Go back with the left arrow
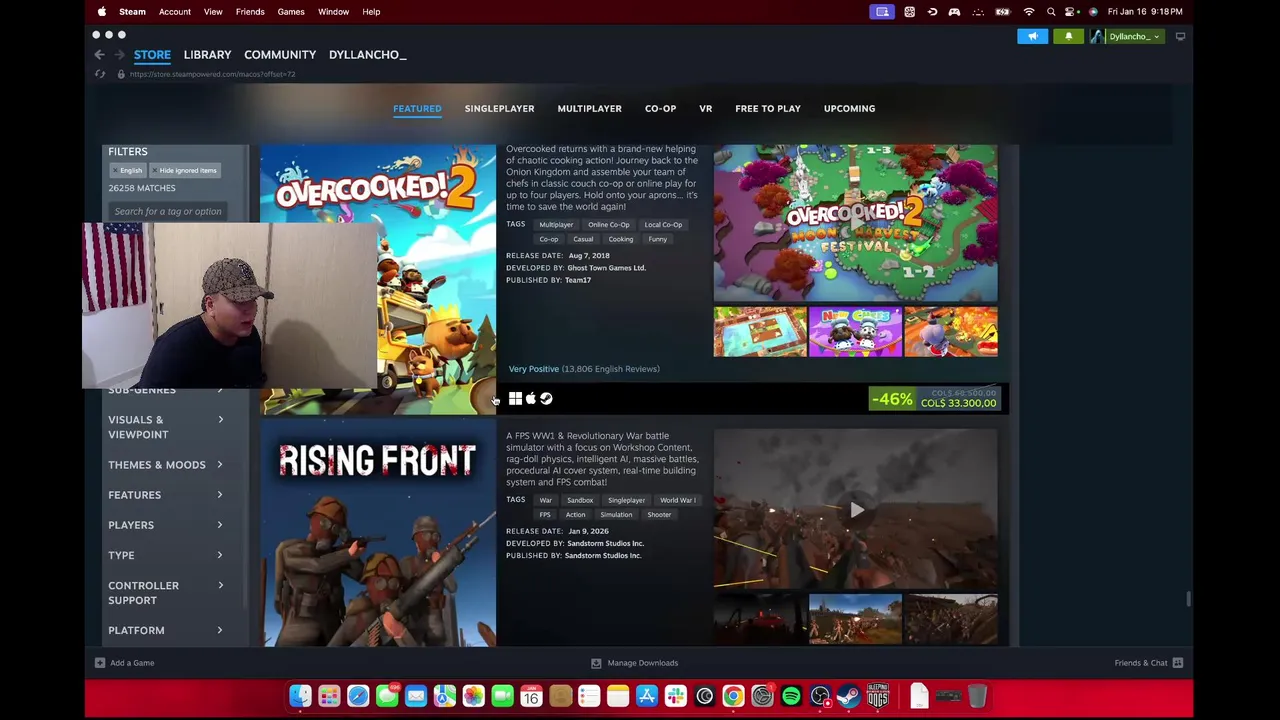Viewport: 1280px width, 720px height. 99,55
